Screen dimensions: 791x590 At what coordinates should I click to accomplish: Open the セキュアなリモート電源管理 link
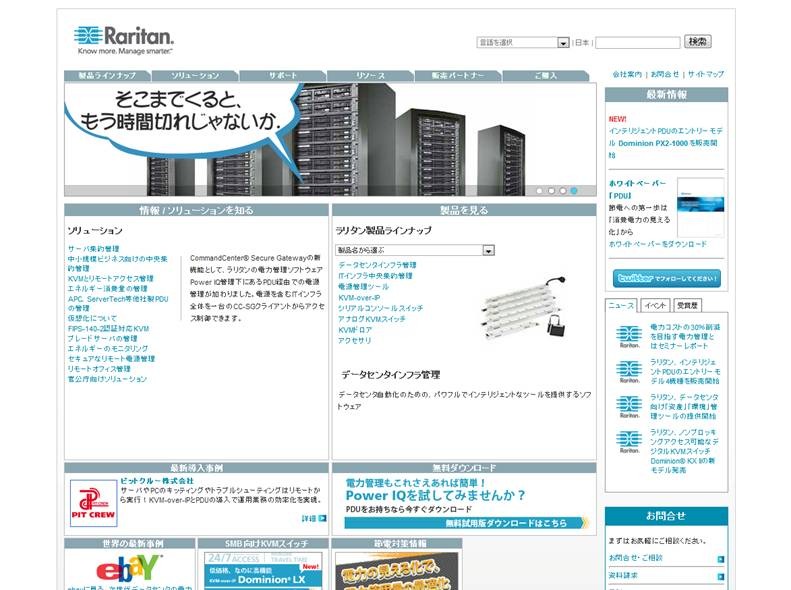(111, 359)
